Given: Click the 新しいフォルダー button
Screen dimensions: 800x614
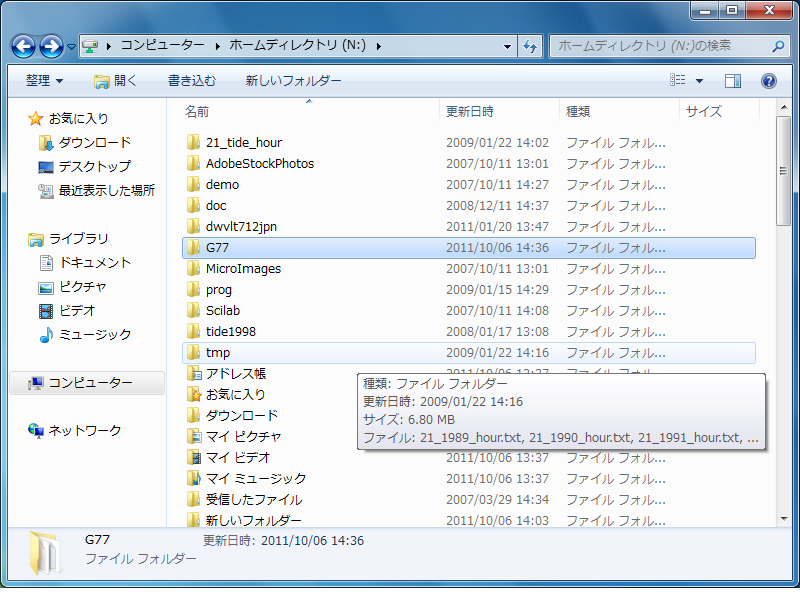Looking at the screenshot, I should [x=293, y=81].
